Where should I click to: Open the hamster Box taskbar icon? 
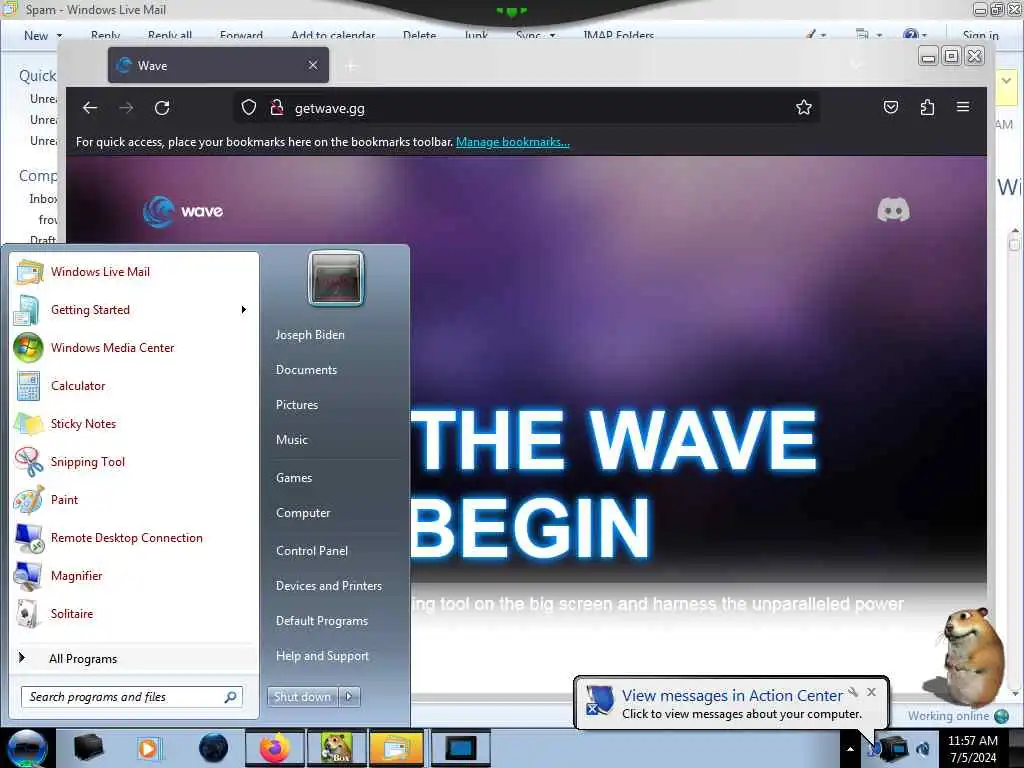pos(336,748)
